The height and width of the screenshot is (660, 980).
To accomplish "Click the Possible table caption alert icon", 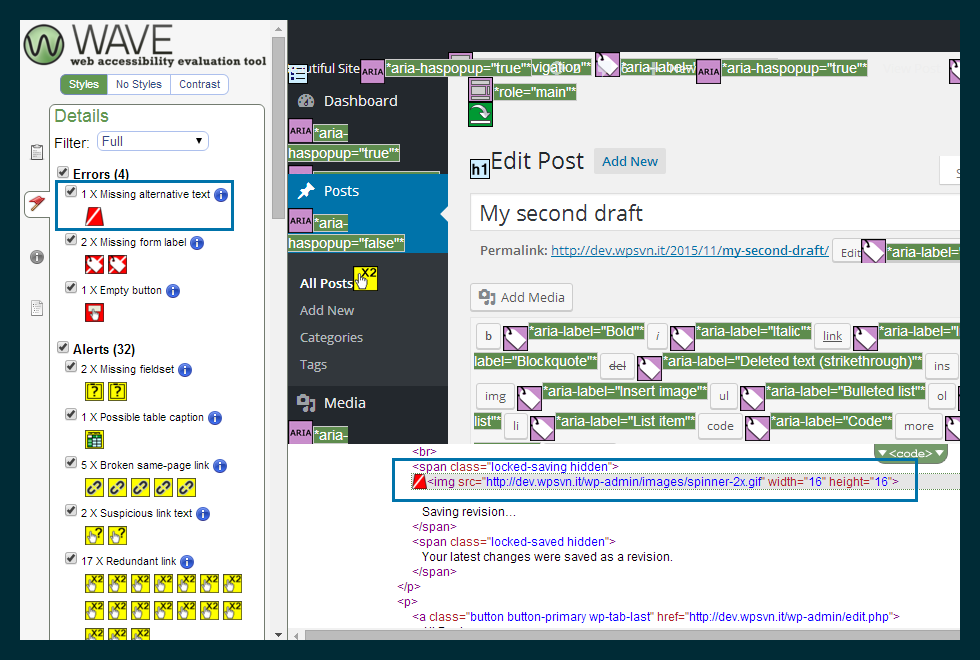I will (94, 440).
